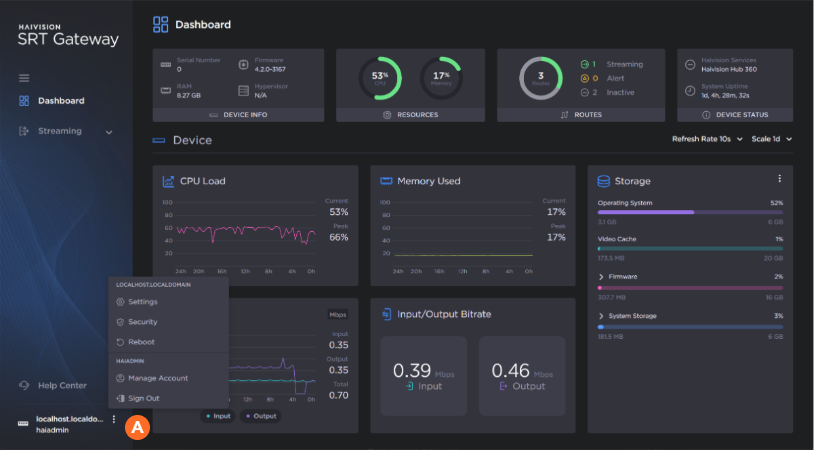Click the three-dot menu next to localhost
This screenshot has height=450, width=814.
(x=114, y=420)
